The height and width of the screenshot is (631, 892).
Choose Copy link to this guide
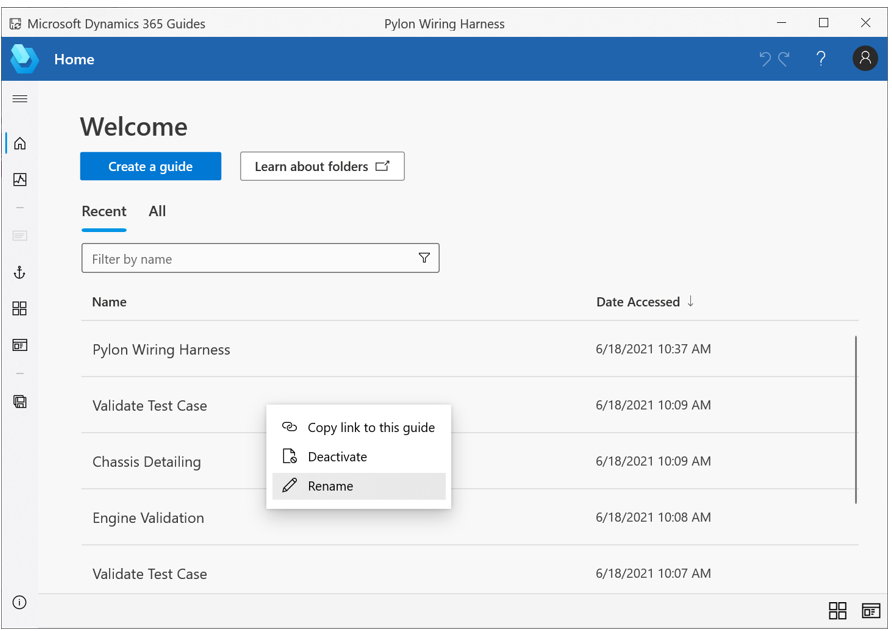click(x=358, y=427)
